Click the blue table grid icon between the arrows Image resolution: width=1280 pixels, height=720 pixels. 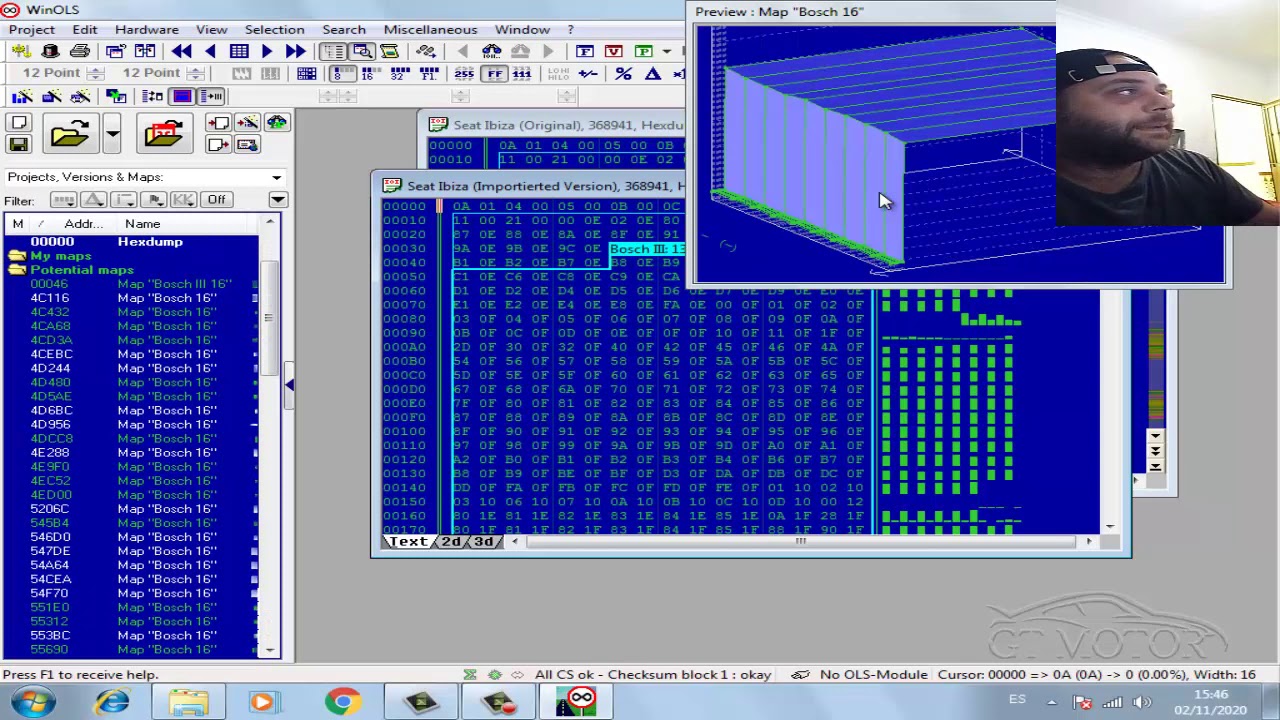click(x=239, y=51)
